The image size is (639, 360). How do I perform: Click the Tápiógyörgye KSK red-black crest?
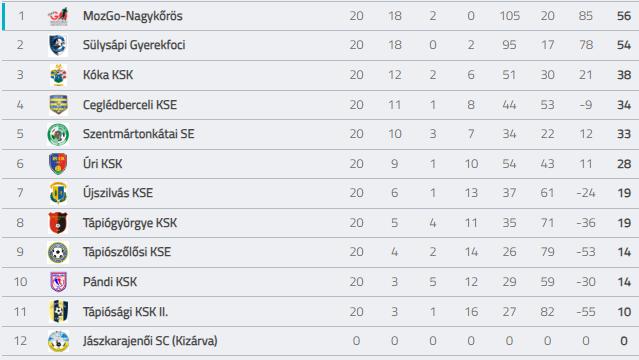[58, 223]
